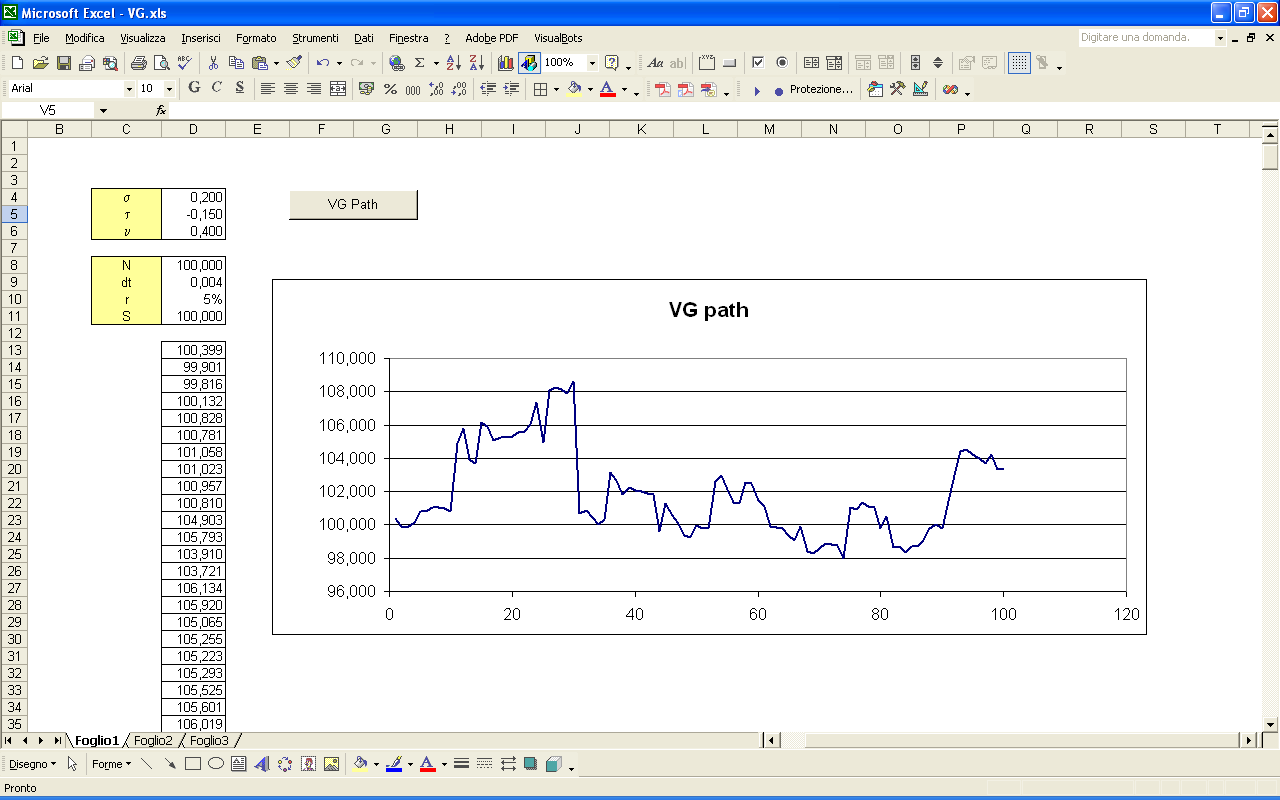Screen dimensions: 1280x800
Task: Open the Inserisci menu
Action: tap(201, 38)
